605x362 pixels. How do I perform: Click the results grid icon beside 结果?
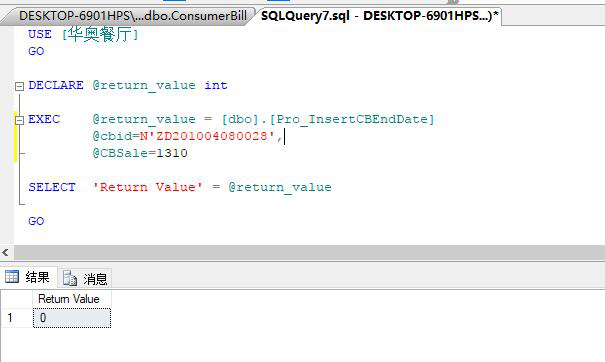(12, 277)
